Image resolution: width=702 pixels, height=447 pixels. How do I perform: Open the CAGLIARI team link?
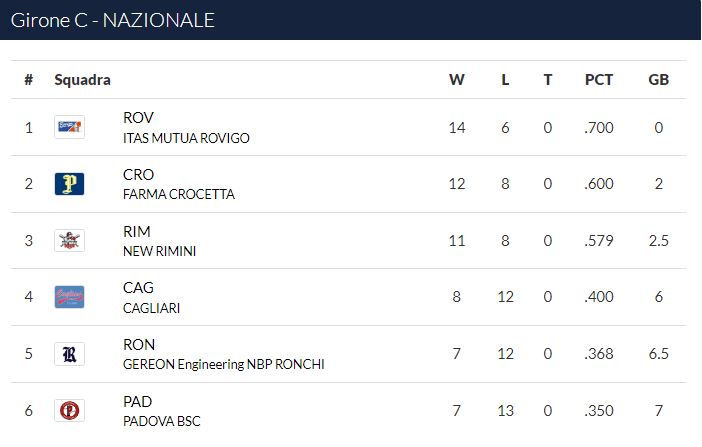tap(151, 308)
